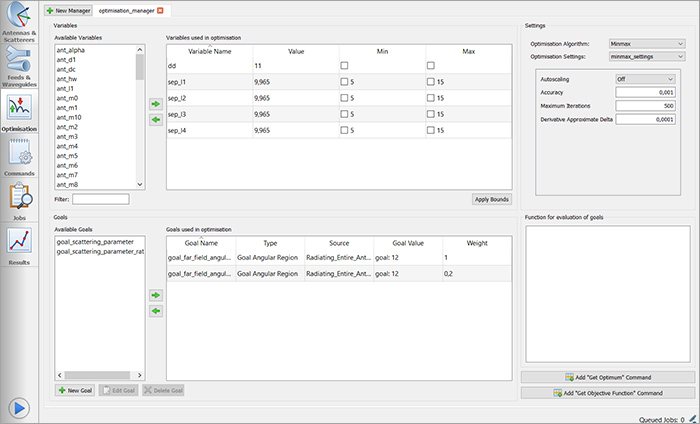Open the Autoscaling dropdown

(646, 78)
